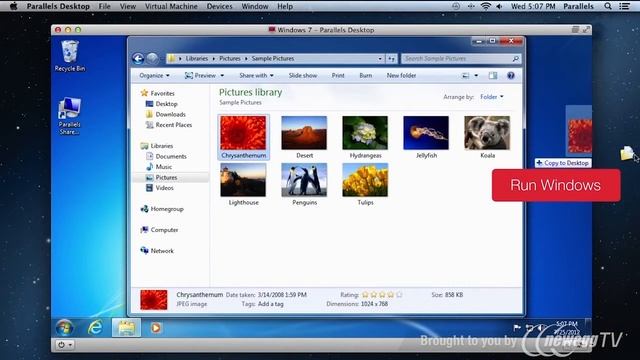Open Homegroup in navigation pane
This screenshot has width=640, height=360.
coord(167,209)
